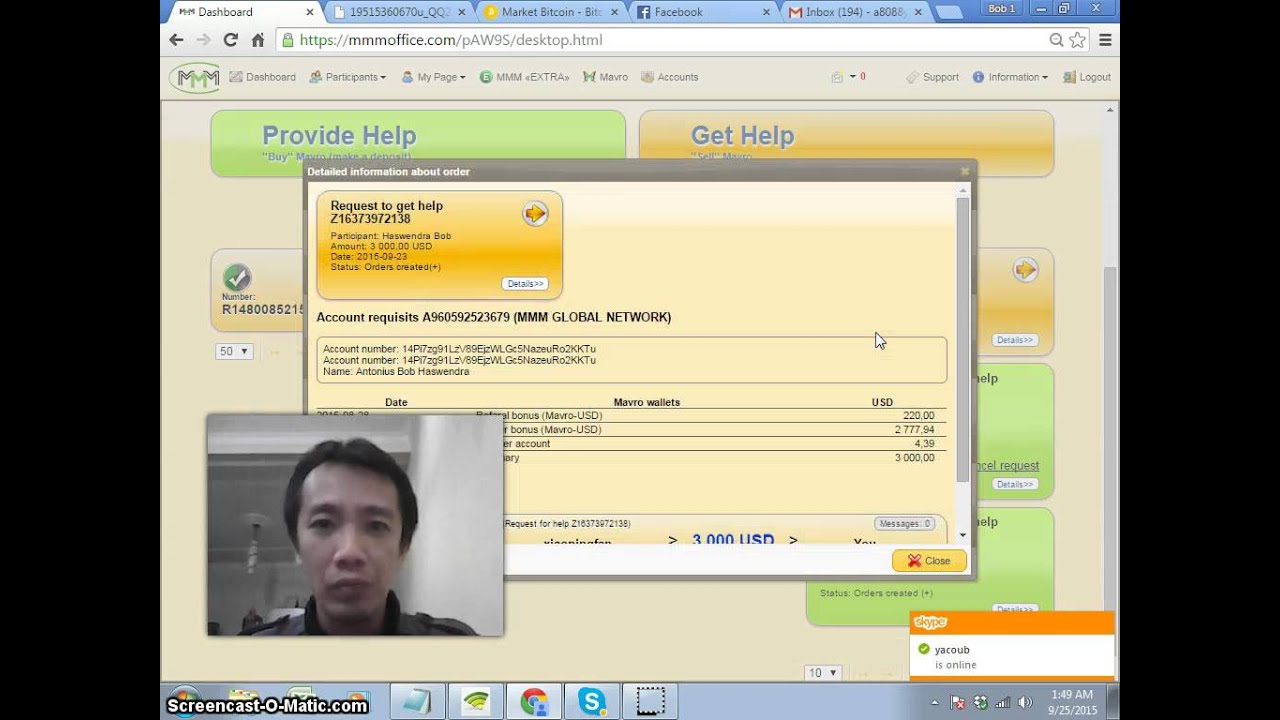Reload the page with the refresh icon

coord(230,40)
